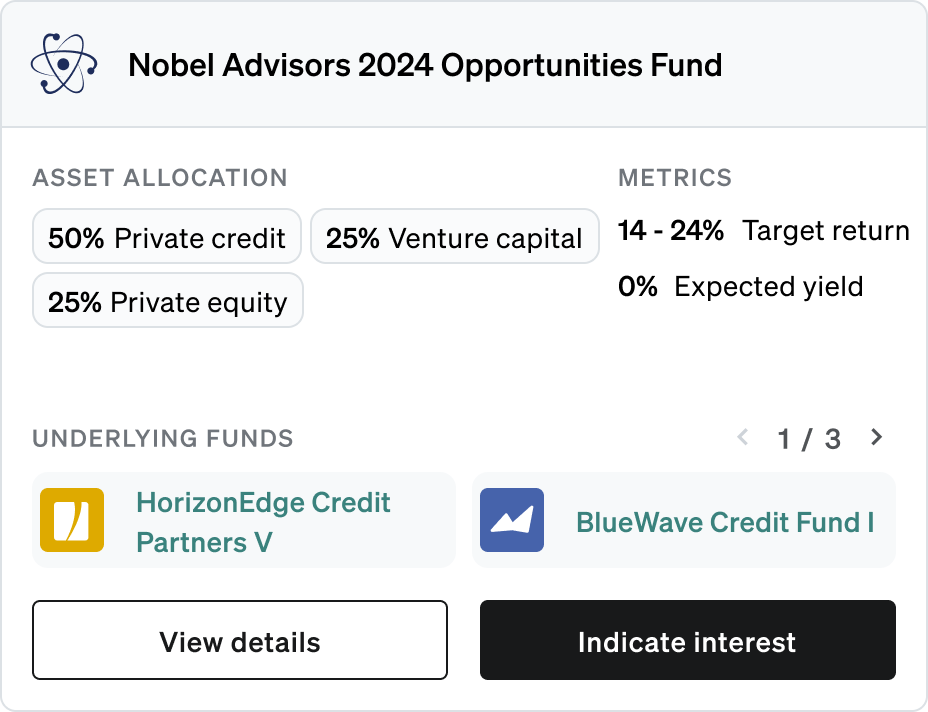The width and height of the screenshot is (928, 712).
Task: Click the Underlying Funds section heading
Action: pos(163,439)
